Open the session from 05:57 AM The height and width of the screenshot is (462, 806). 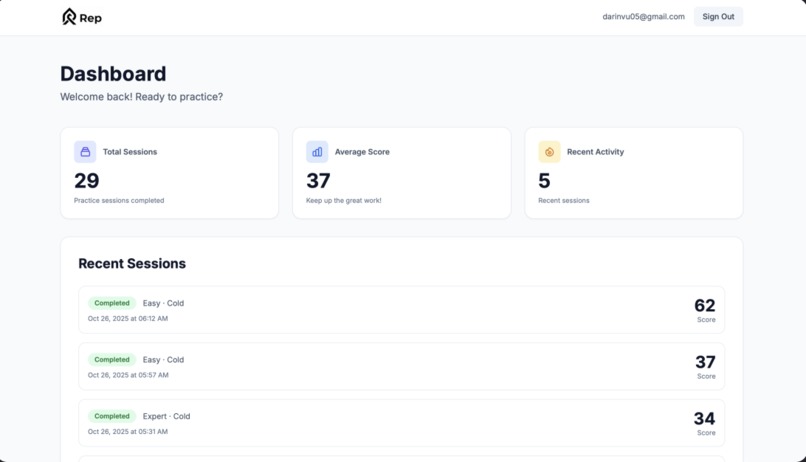[x=401, y=366]
